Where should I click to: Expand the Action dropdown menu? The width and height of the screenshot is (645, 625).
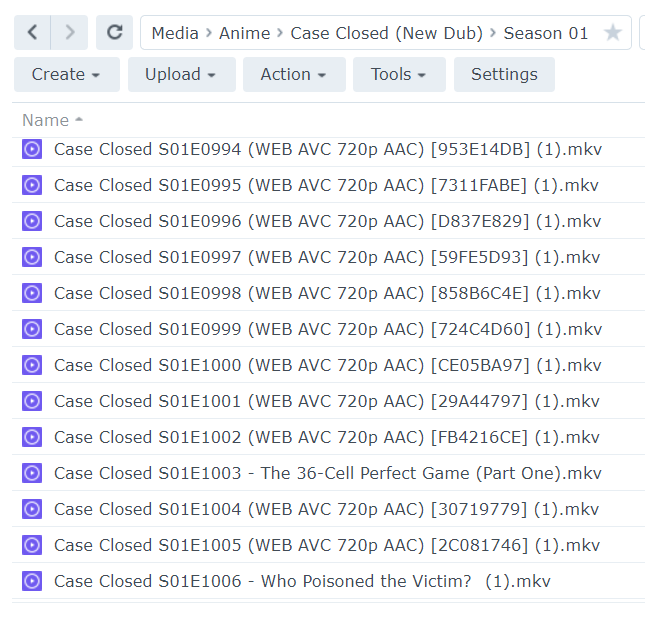294,74
